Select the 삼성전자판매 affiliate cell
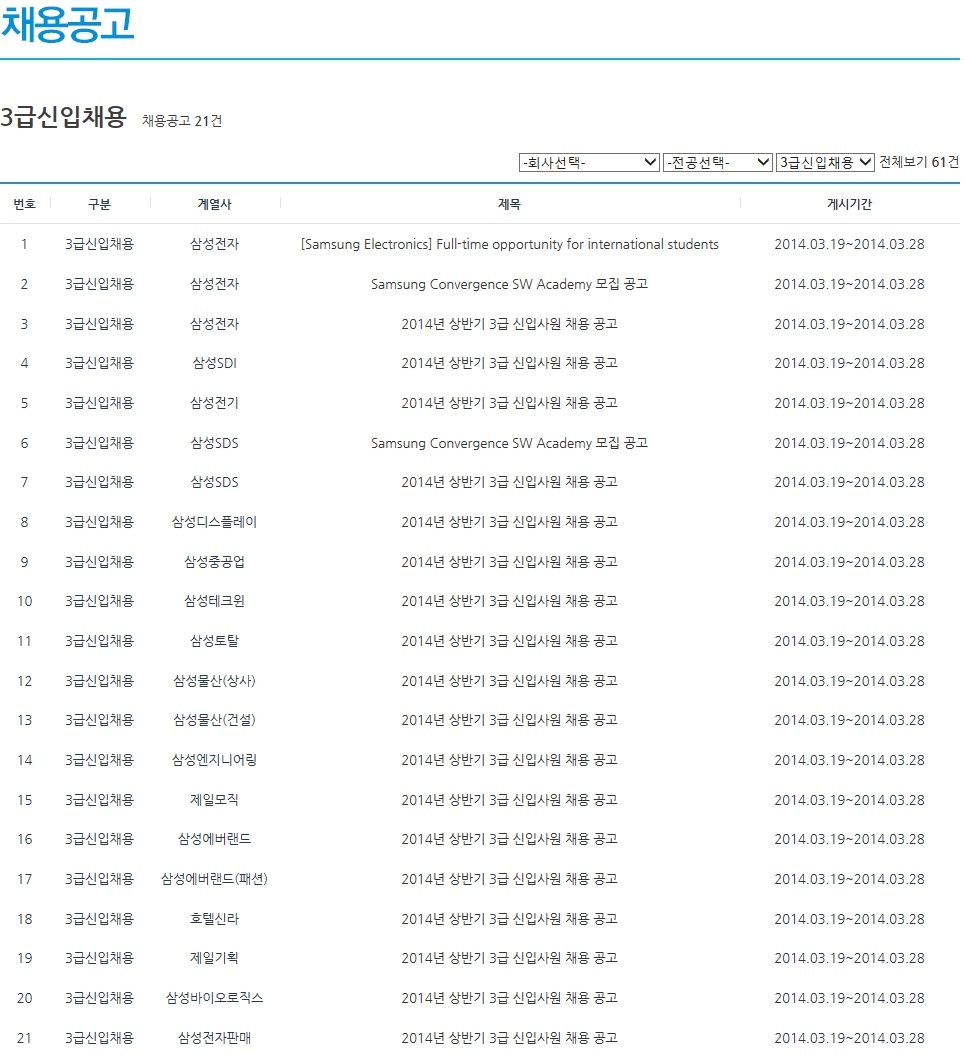Image resolution: width=964 pixels, height=1056 pixels. click(214, 1038)
